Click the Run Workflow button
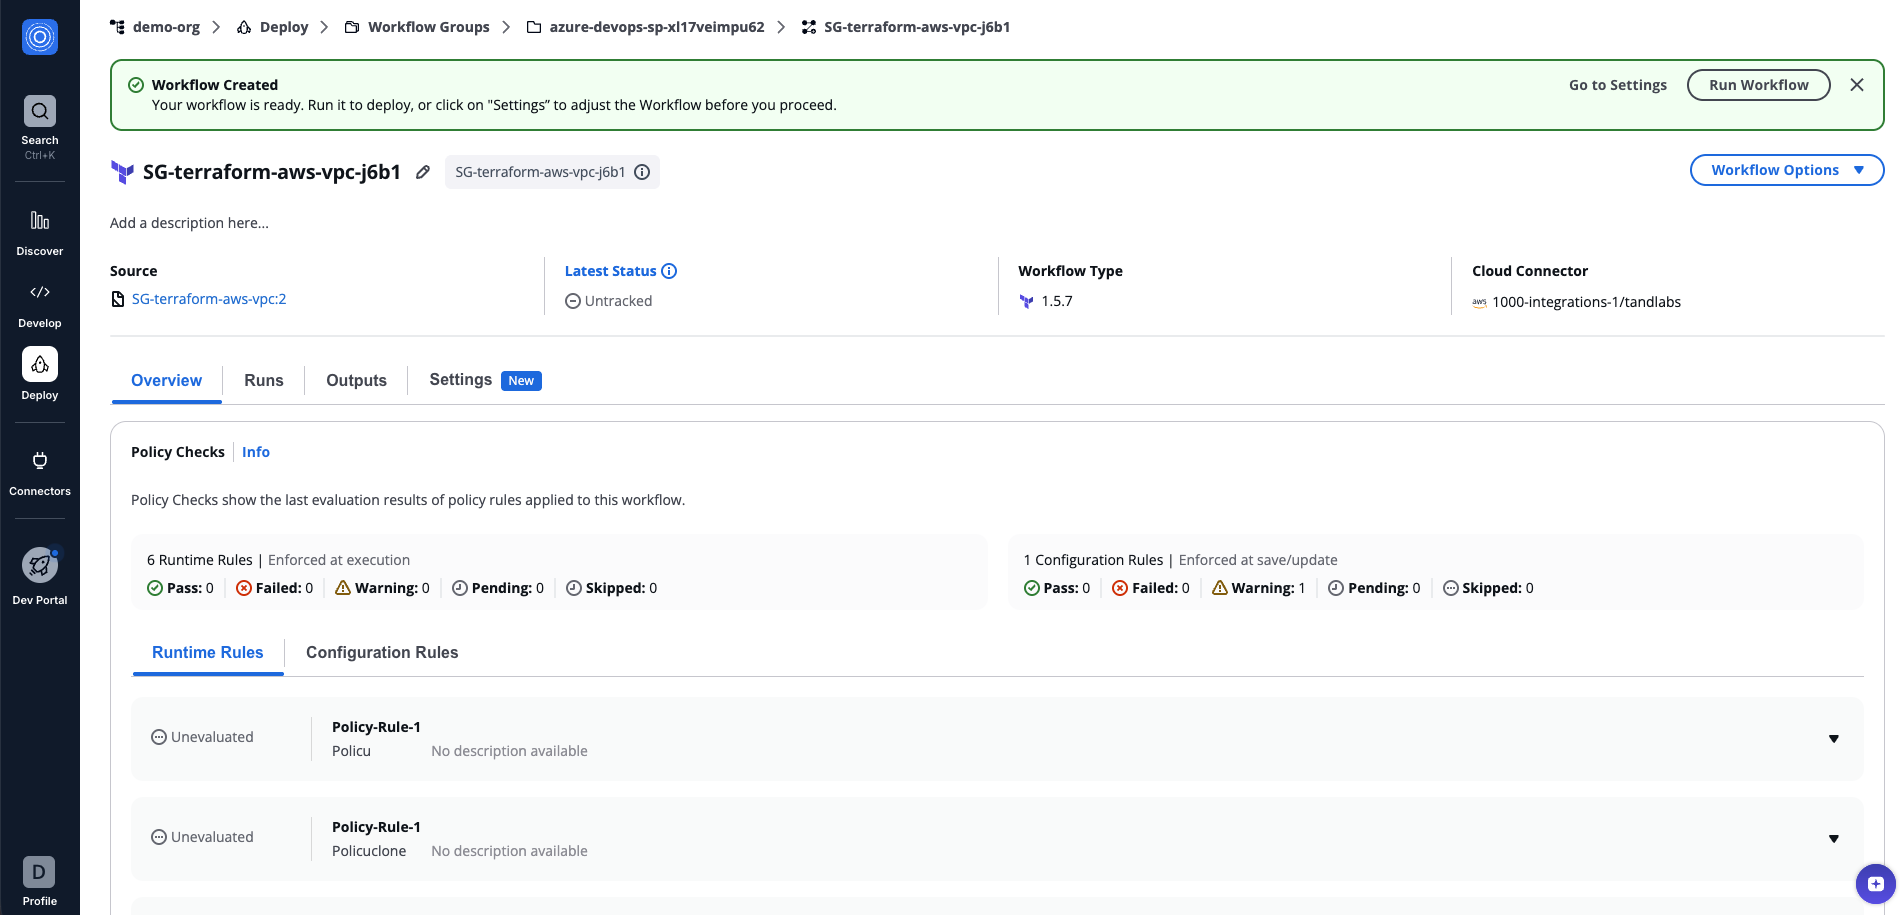This screenshot has height=915, width=1903. (1758, 85)
